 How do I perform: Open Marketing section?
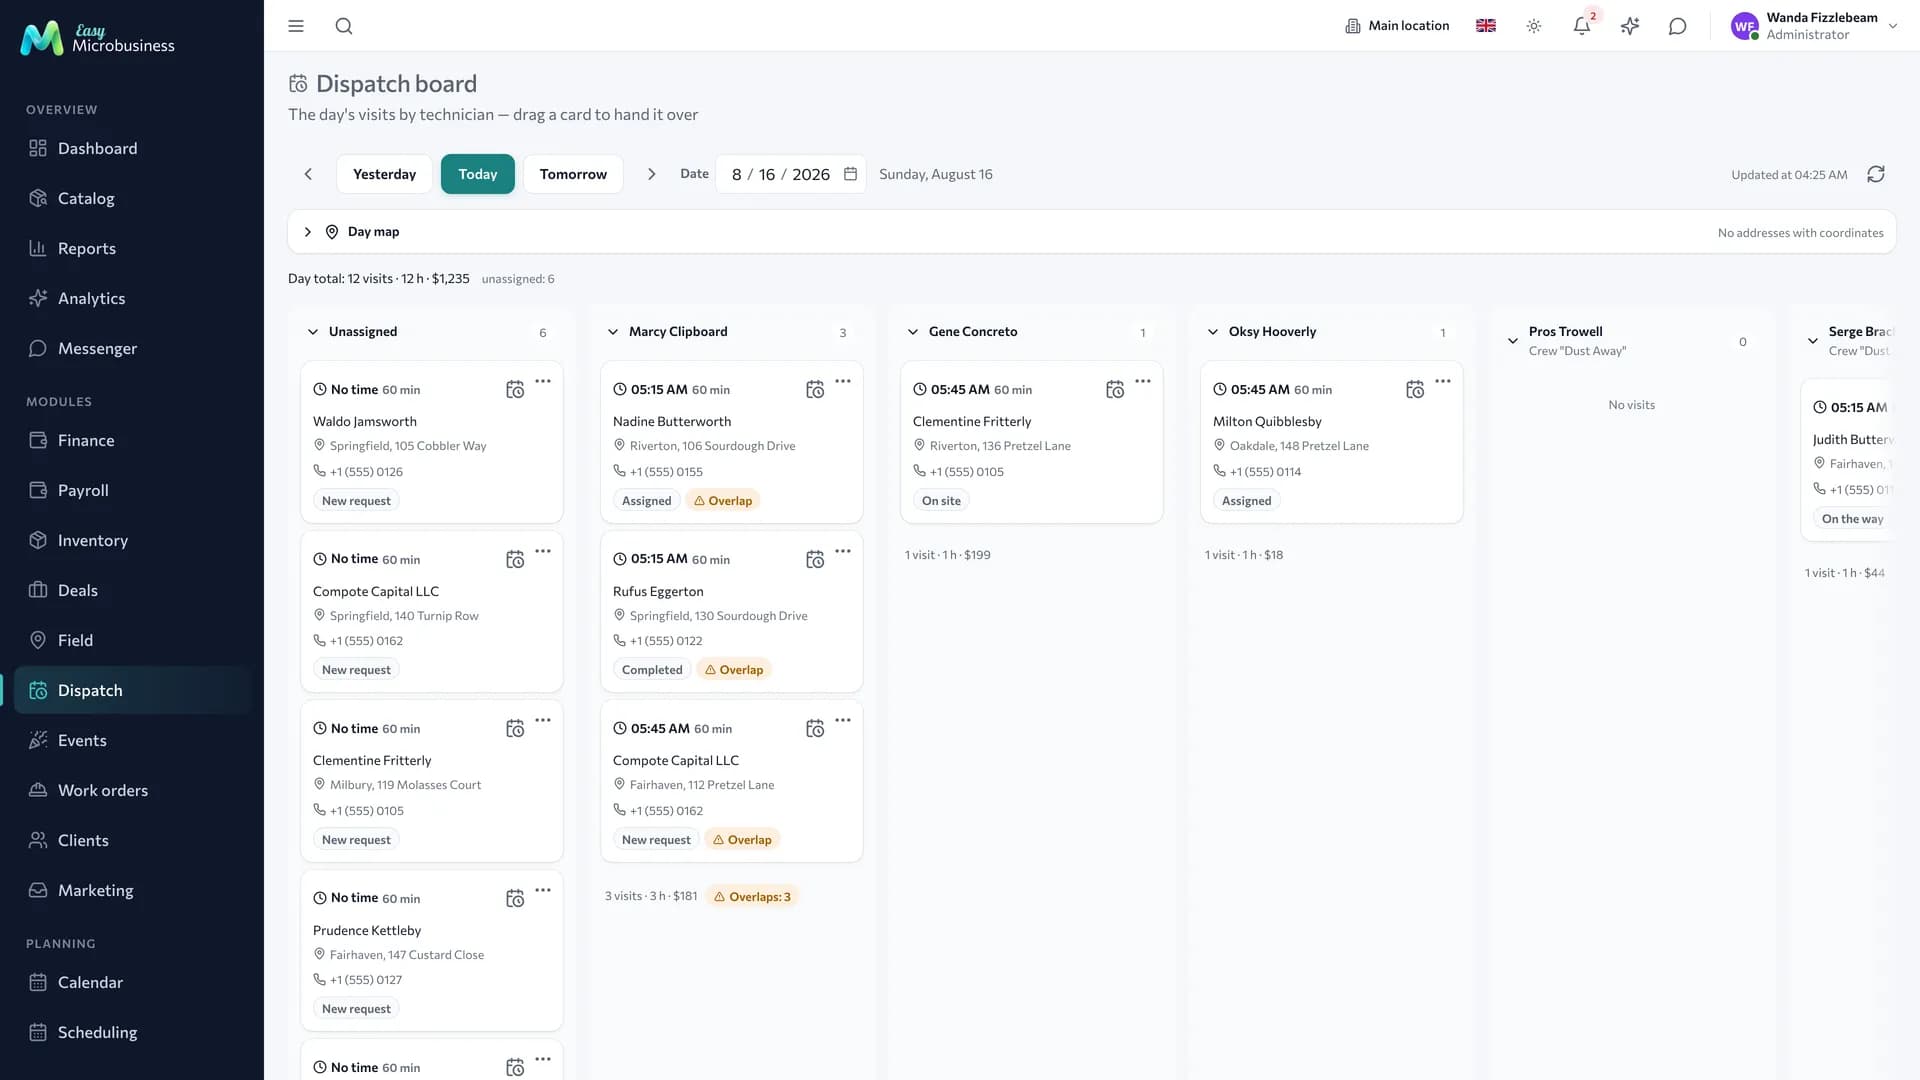pyautogui.click(x=132, y=890)
